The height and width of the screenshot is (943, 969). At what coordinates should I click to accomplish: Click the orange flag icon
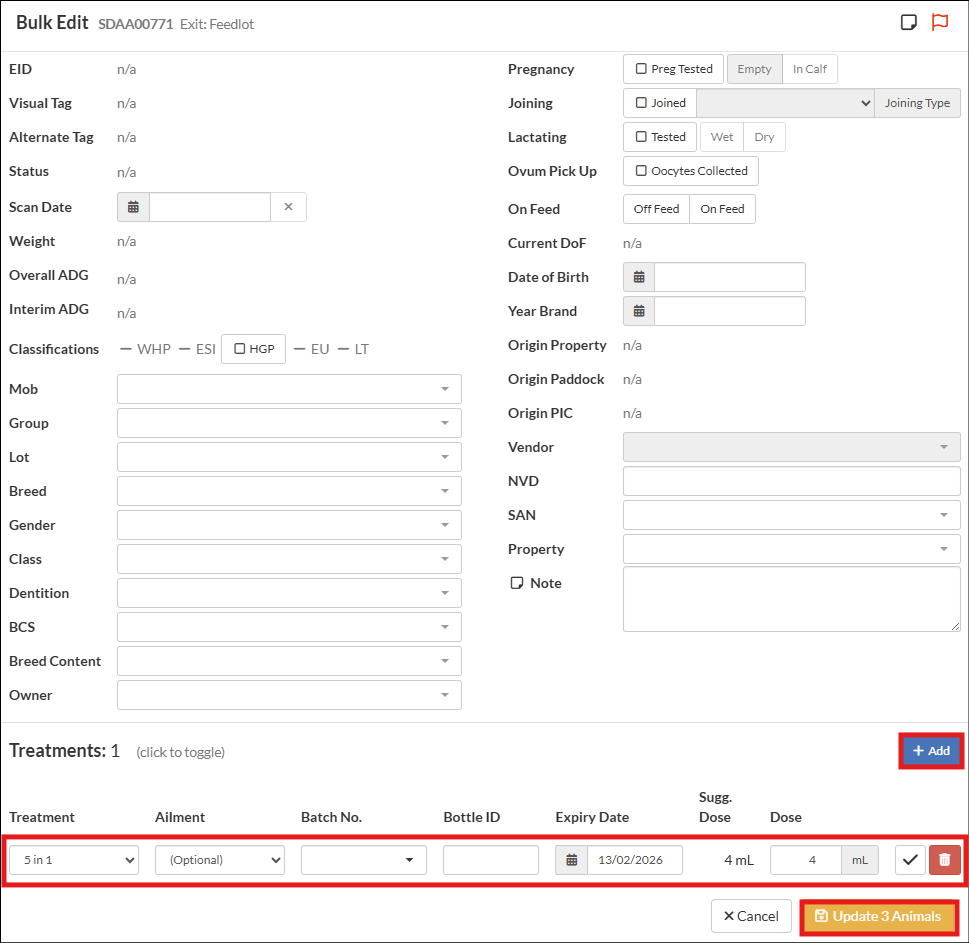pyautogui.click(x=939, y=23)
